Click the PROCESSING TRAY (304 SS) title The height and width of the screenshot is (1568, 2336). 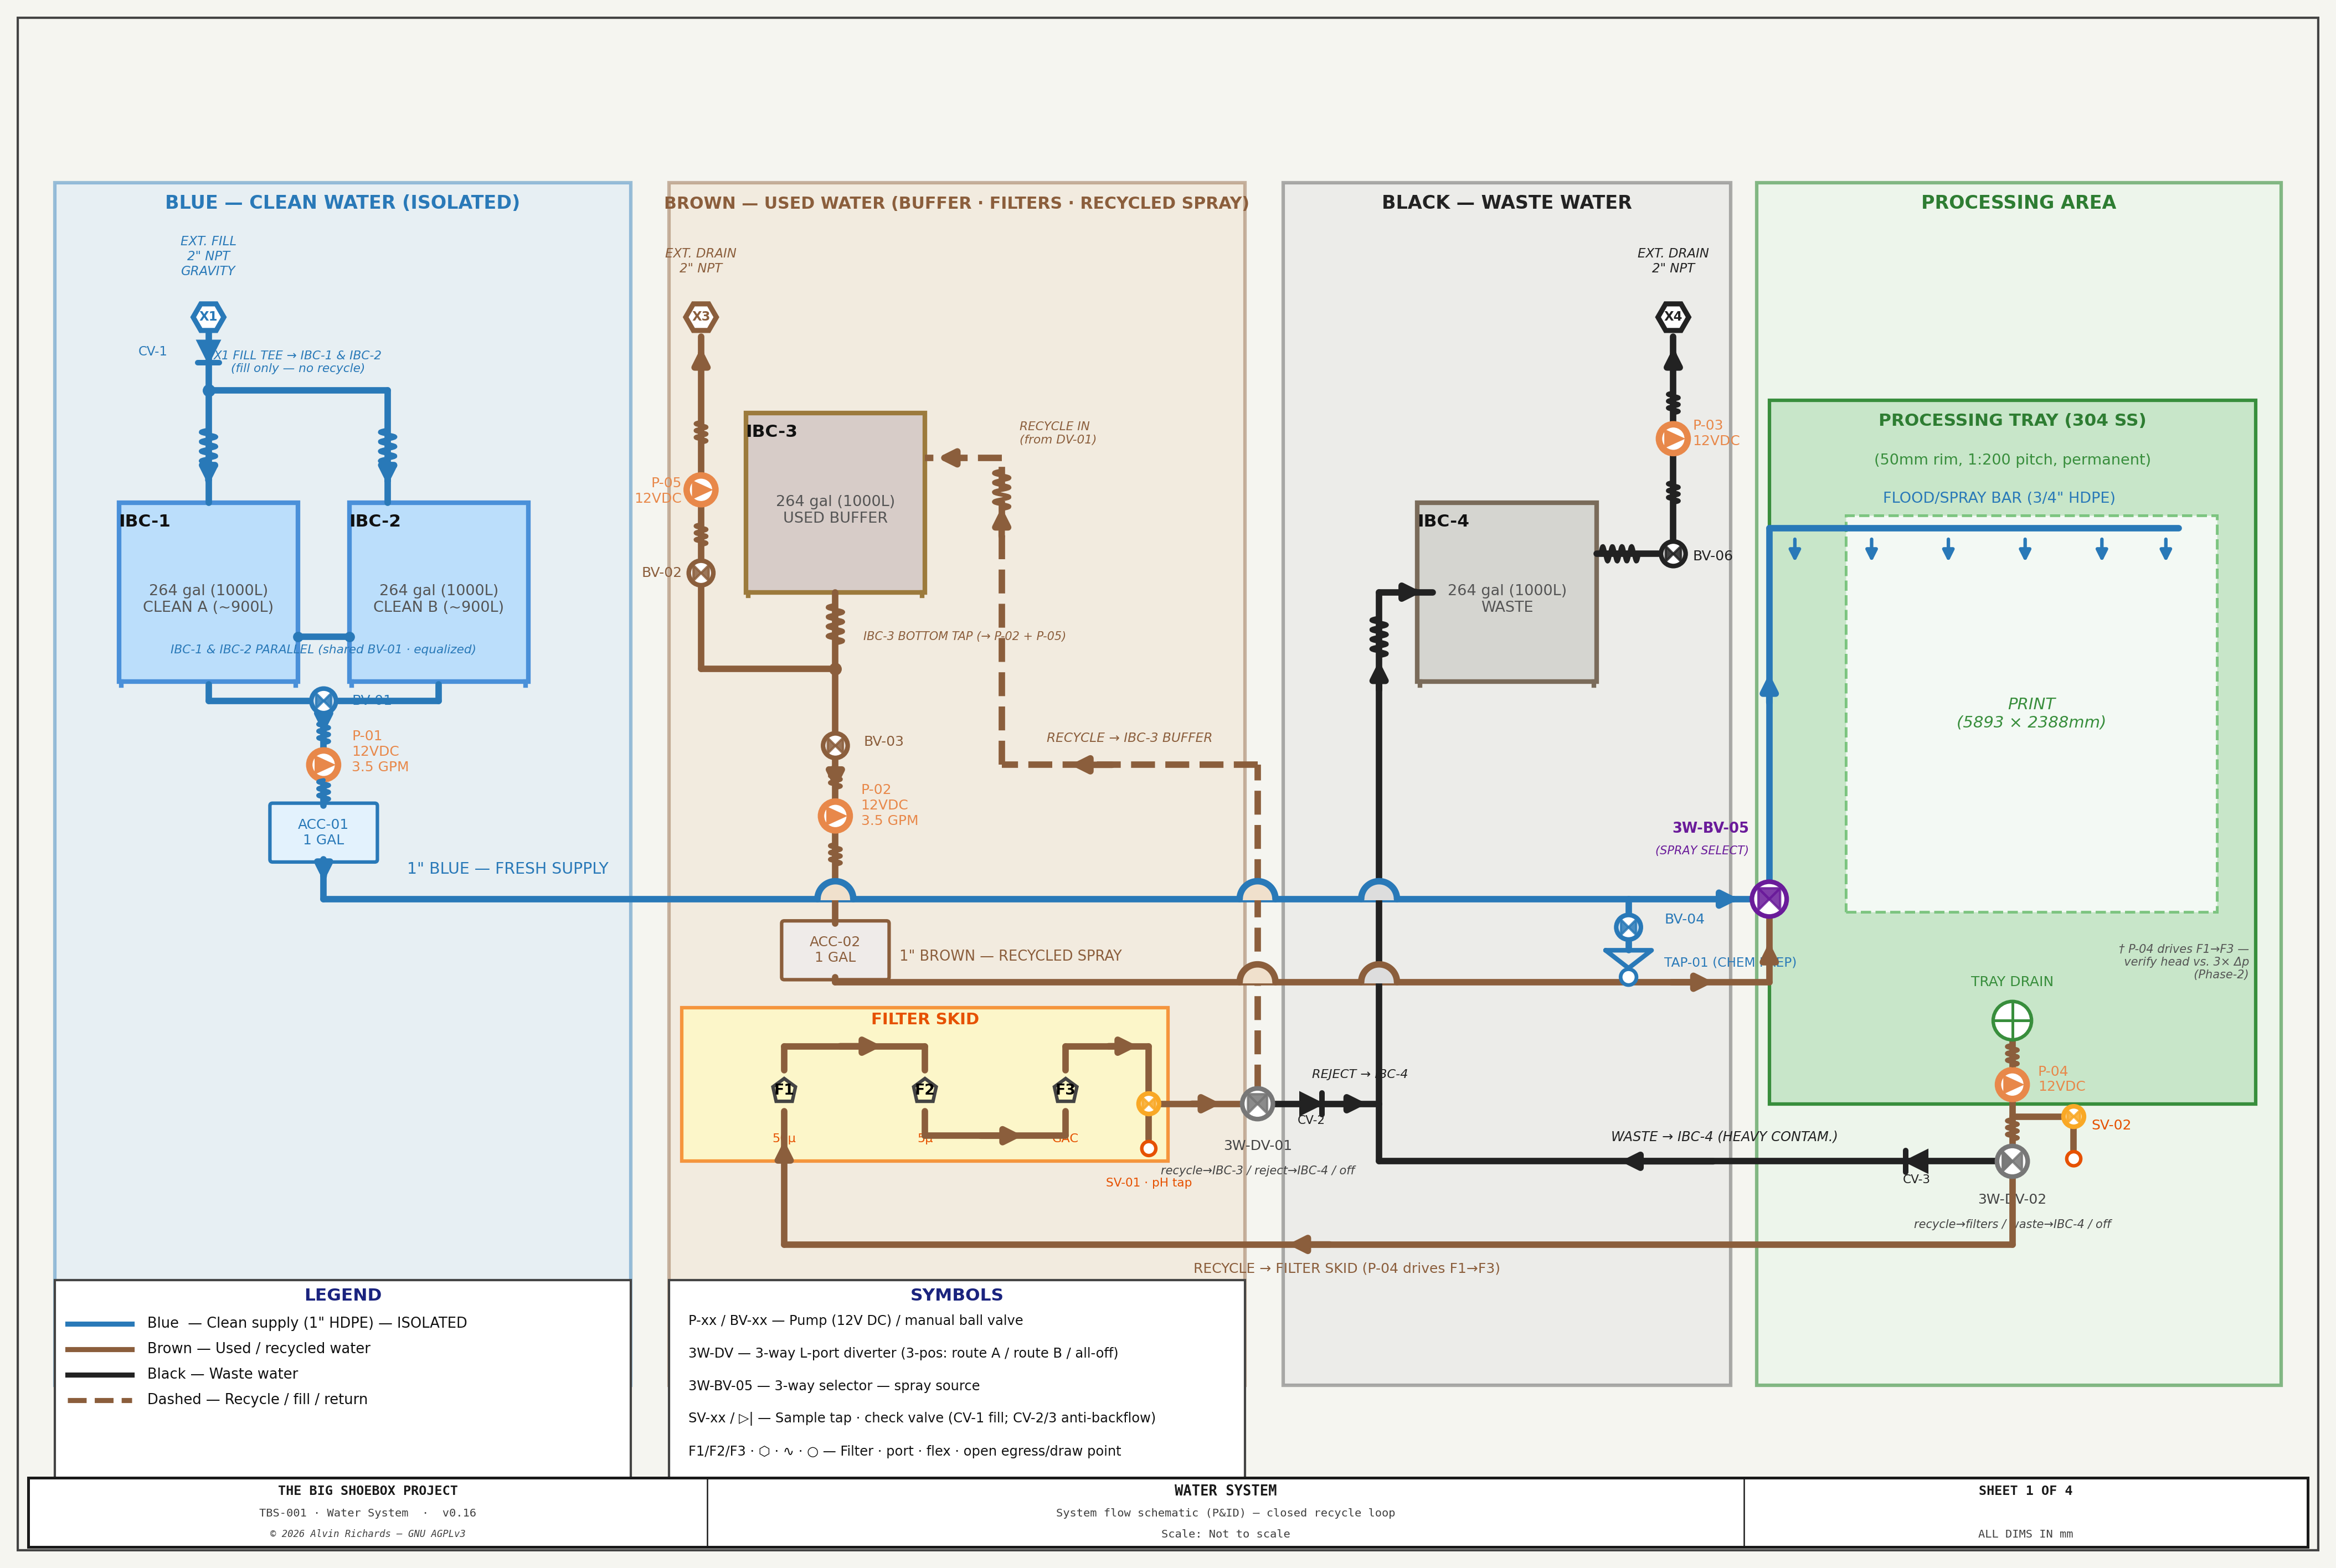coord(2012,420)
